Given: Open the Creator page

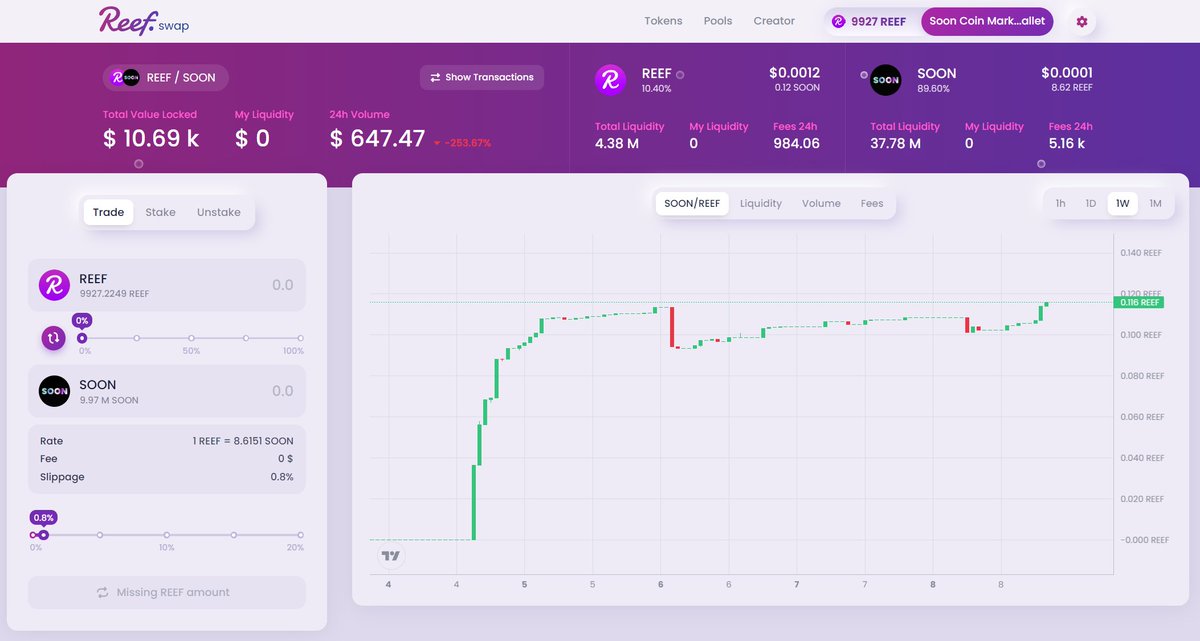Looking at the screenshot, I should [774, 21].
